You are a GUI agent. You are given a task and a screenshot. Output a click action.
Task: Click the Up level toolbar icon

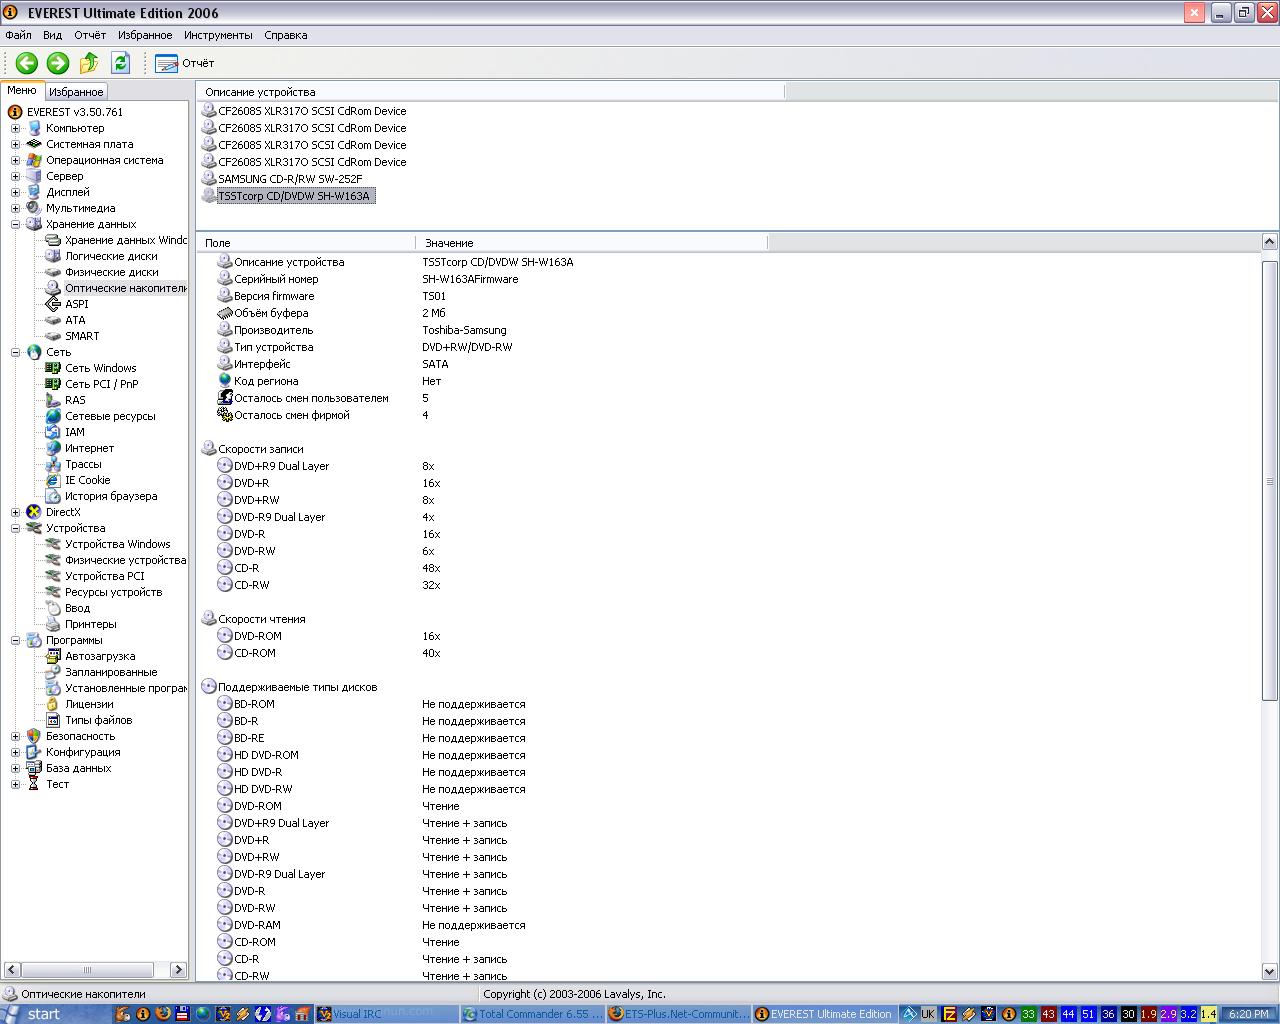click(x=89, y=63)
